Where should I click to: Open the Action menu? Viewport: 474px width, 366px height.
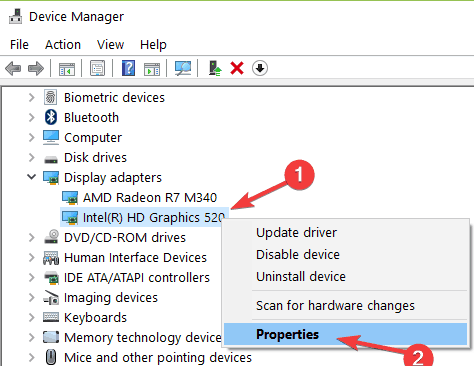point(63,44)
